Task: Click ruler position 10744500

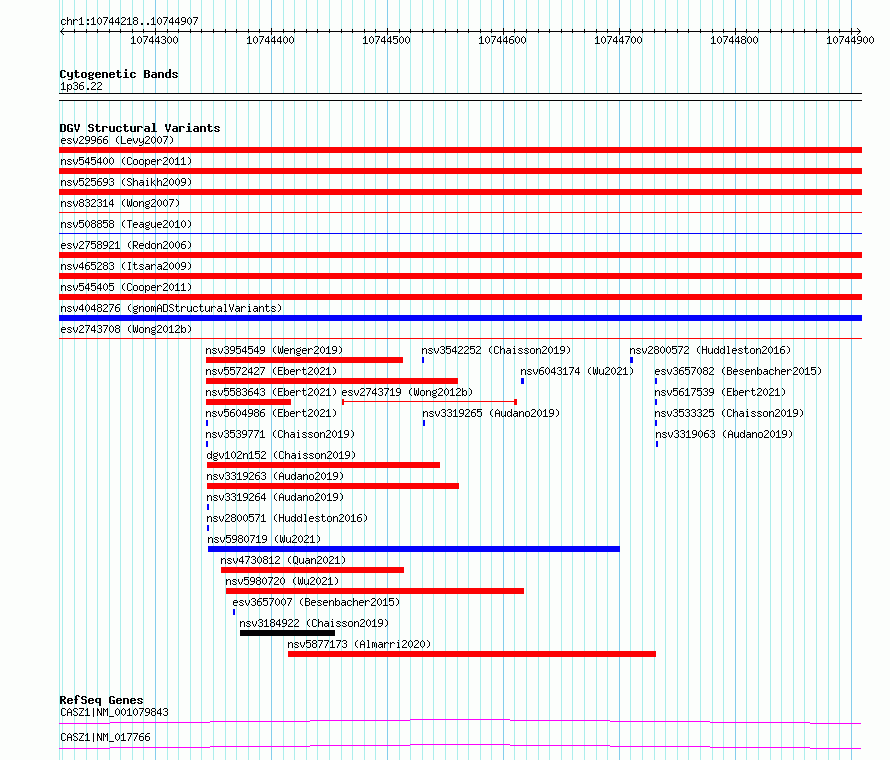Action: [387, 40]
